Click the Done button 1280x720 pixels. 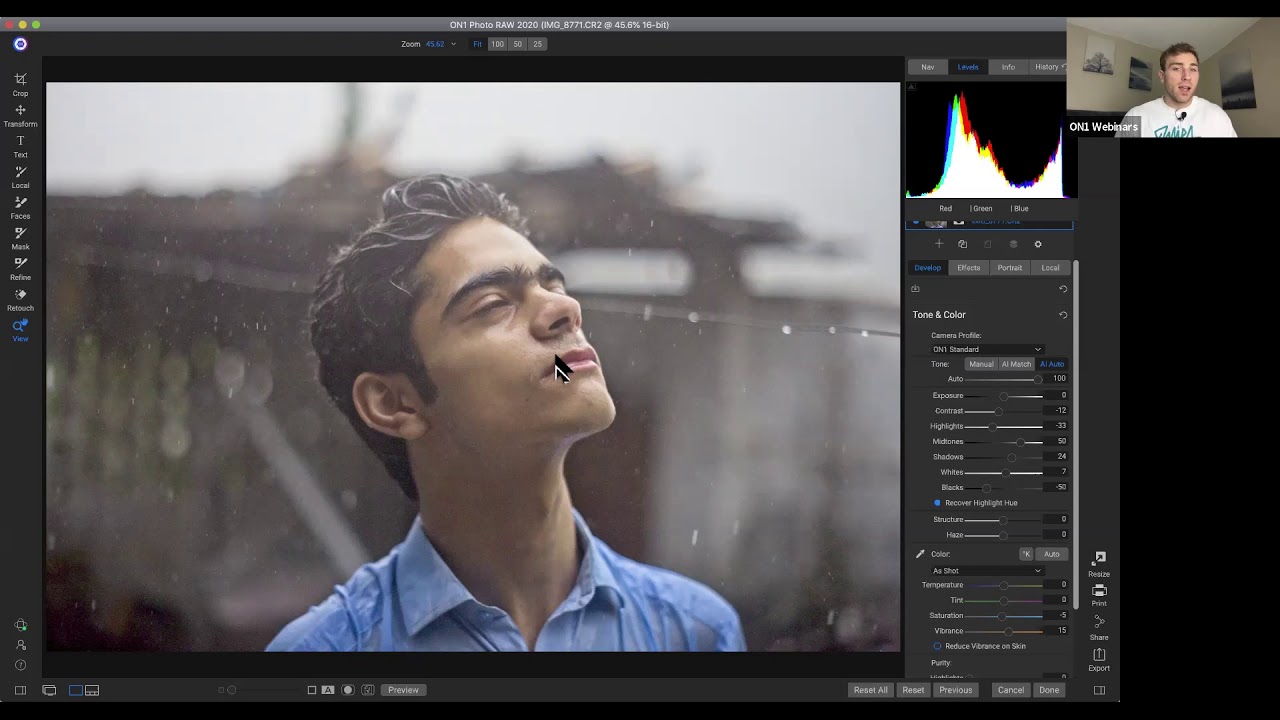(x=1049, y=689)
